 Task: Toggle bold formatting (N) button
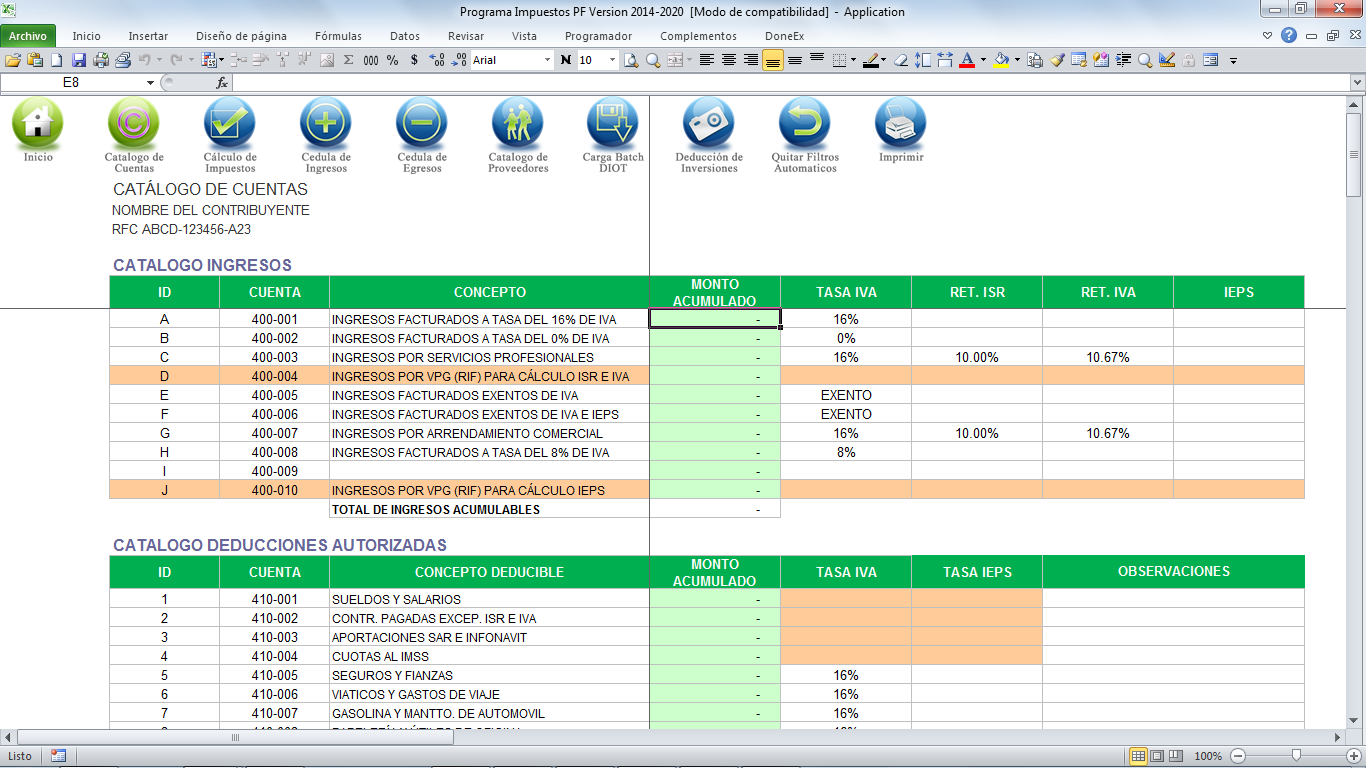pyautogui.click(x=566, y=60)
